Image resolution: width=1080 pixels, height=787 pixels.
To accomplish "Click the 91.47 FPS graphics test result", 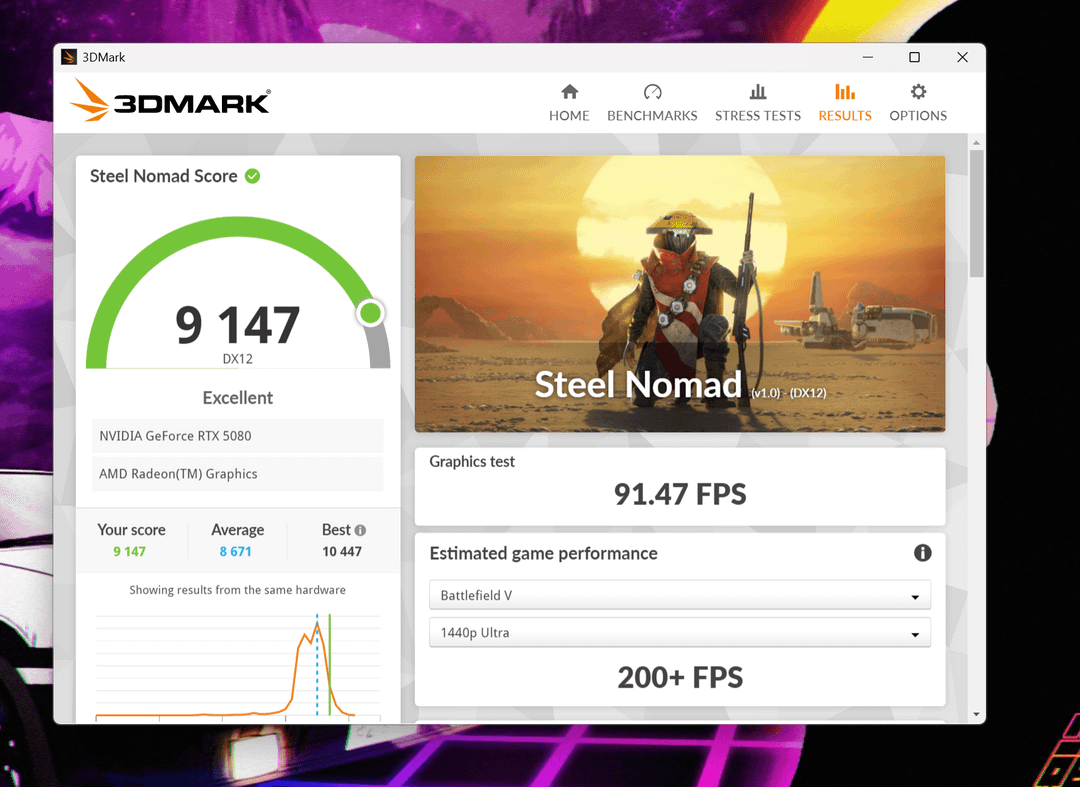I will 680,494.
